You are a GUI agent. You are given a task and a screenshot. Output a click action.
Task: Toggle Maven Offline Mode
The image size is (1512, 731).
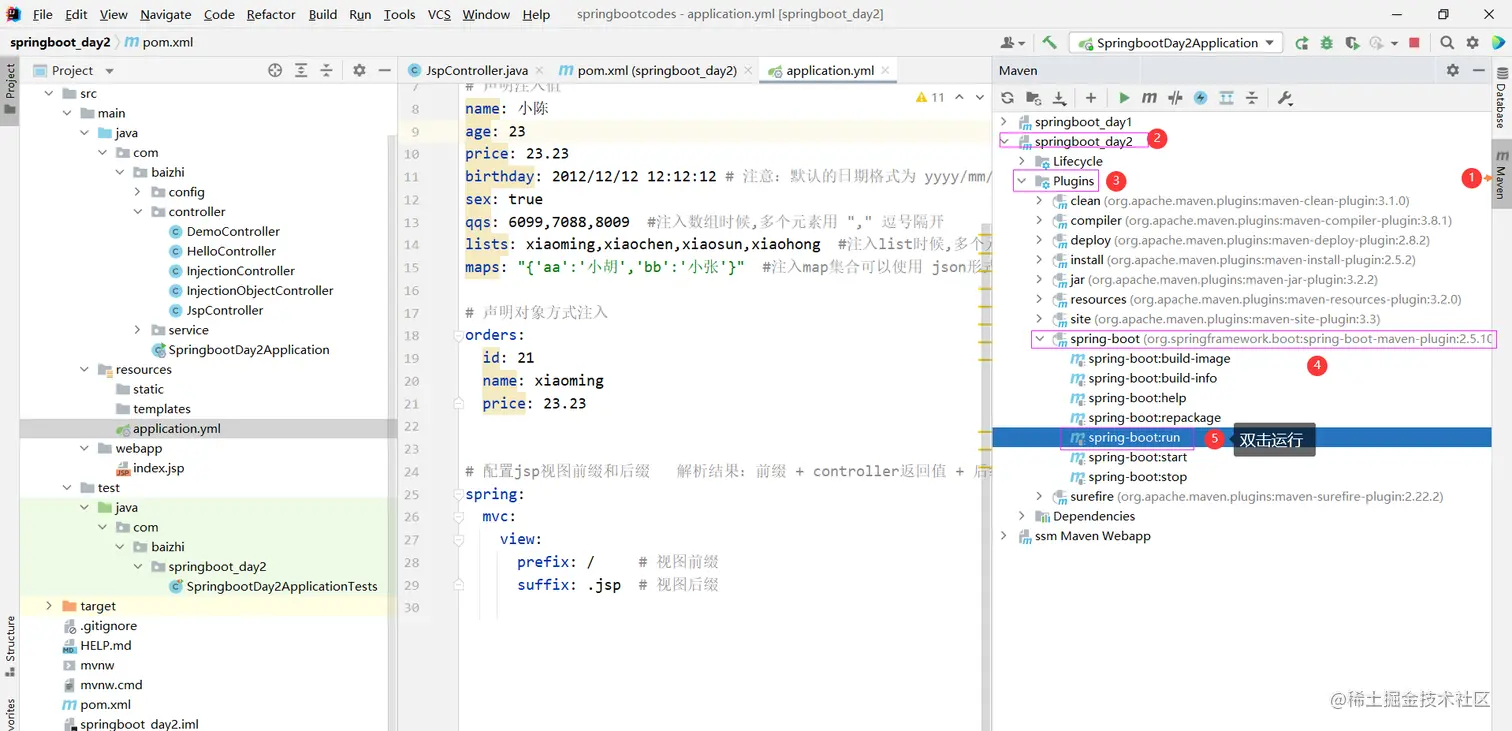pyautogui.click(x=1175, y=98)
